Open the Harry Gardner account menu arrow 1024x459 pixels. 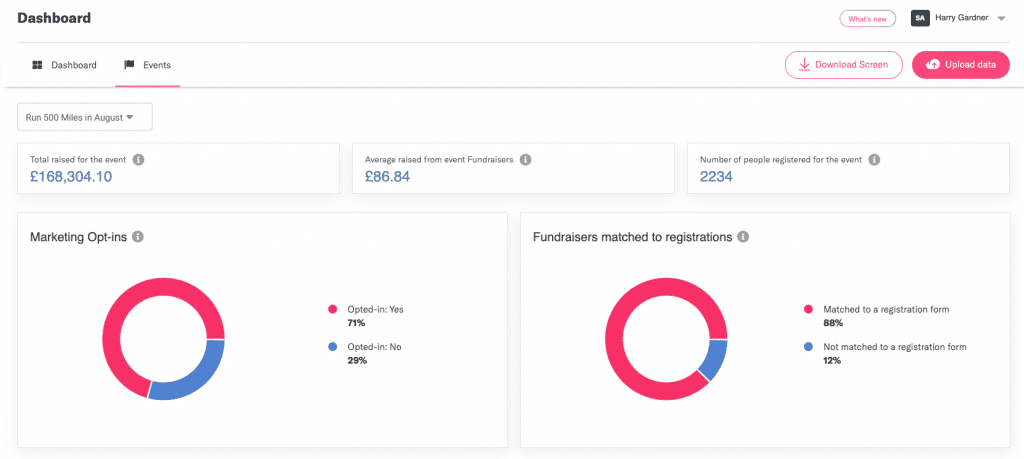tap(1001, 19)
